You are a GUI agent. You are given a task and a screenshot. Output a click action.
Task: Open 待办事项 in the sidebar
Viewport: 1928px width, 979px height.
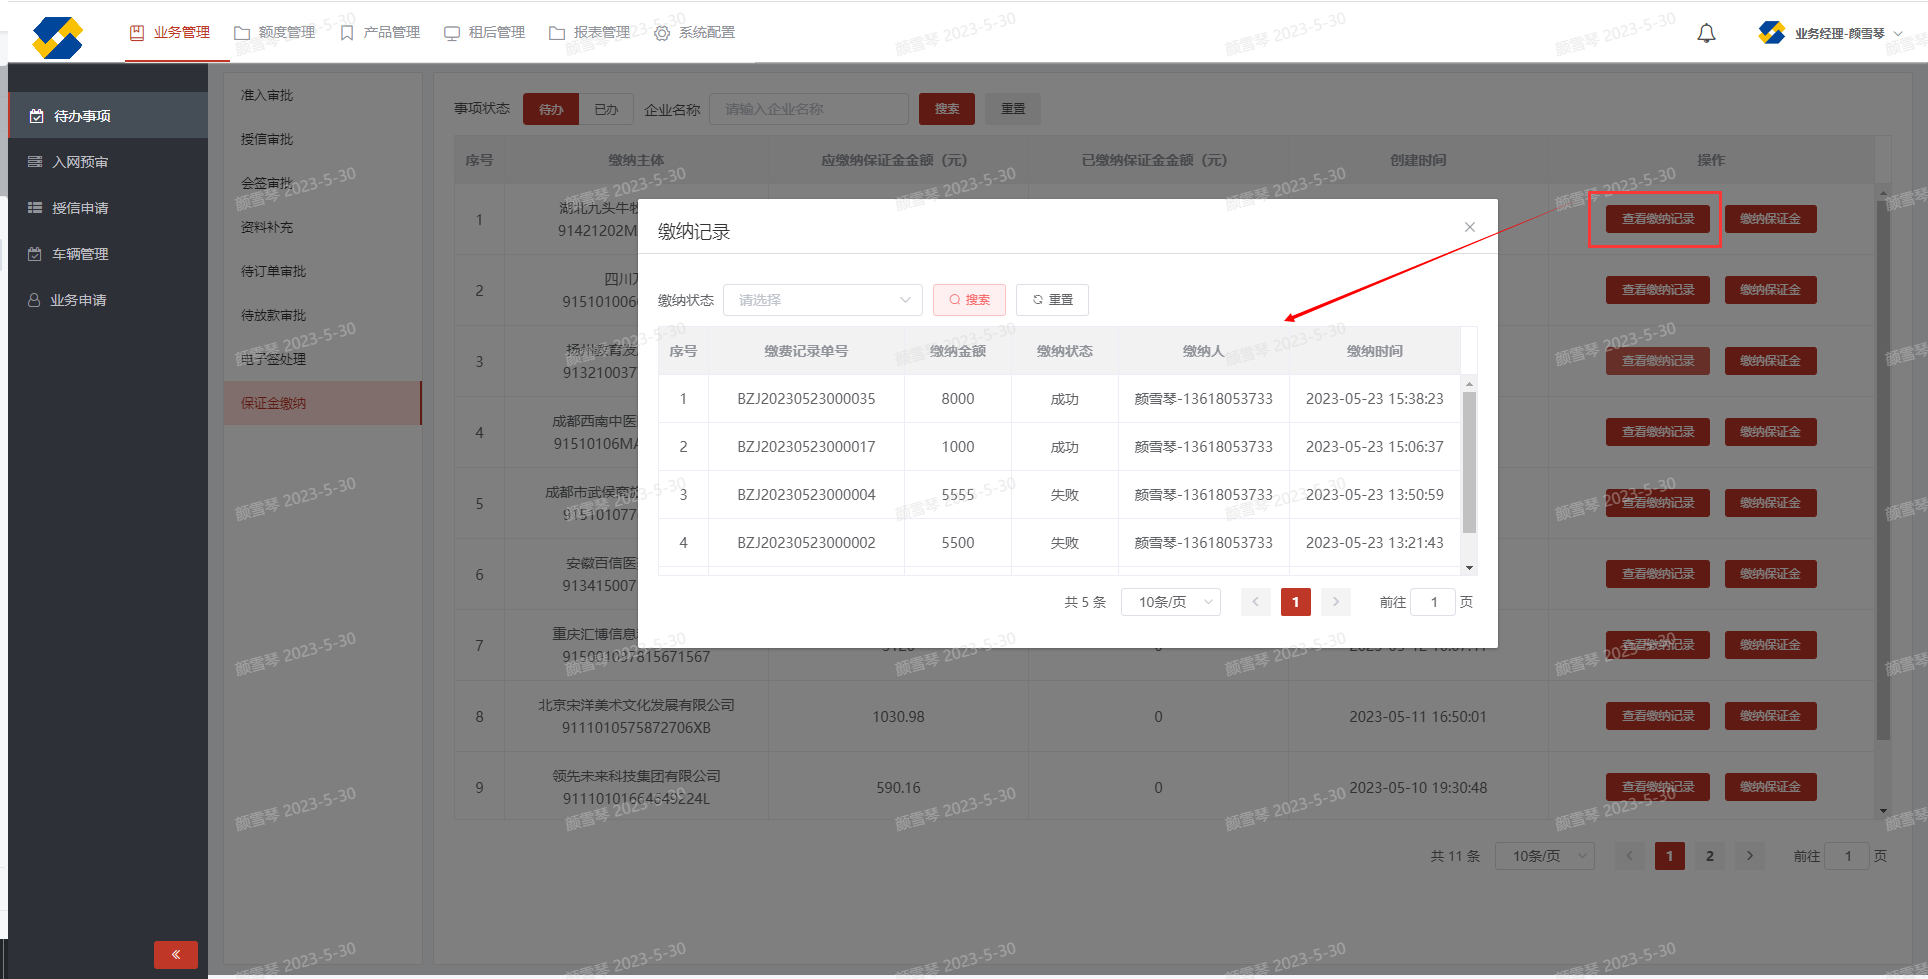click(82, 116)
